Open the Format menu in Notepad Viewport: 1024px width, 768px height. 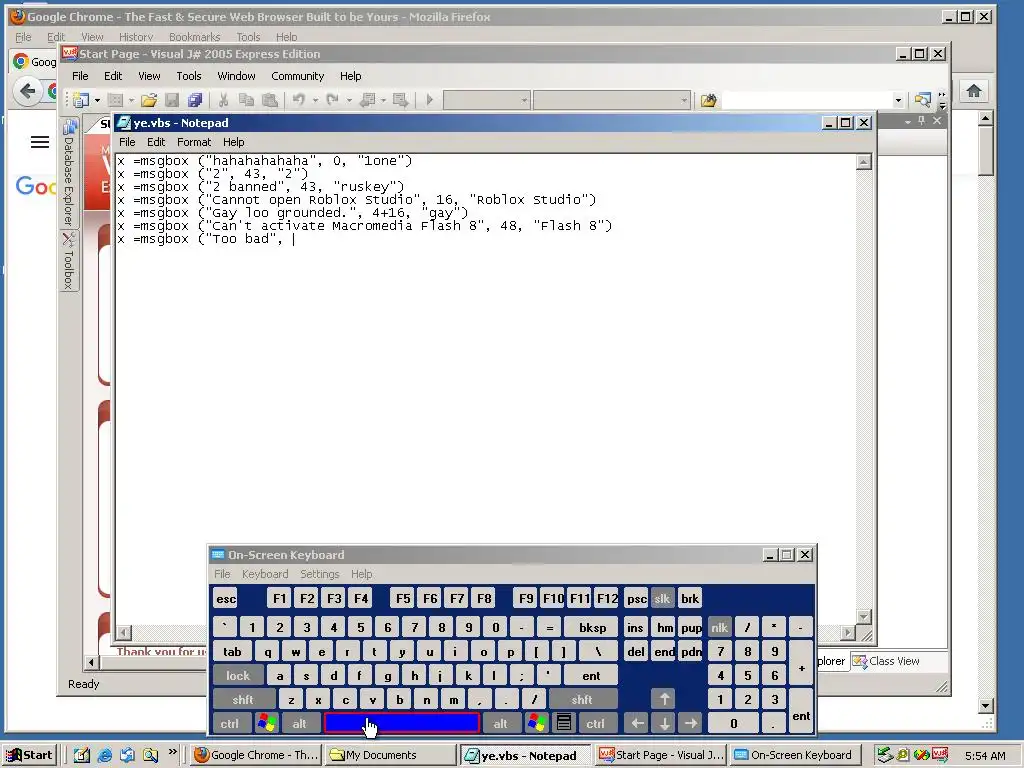click(x=194, y=142)
